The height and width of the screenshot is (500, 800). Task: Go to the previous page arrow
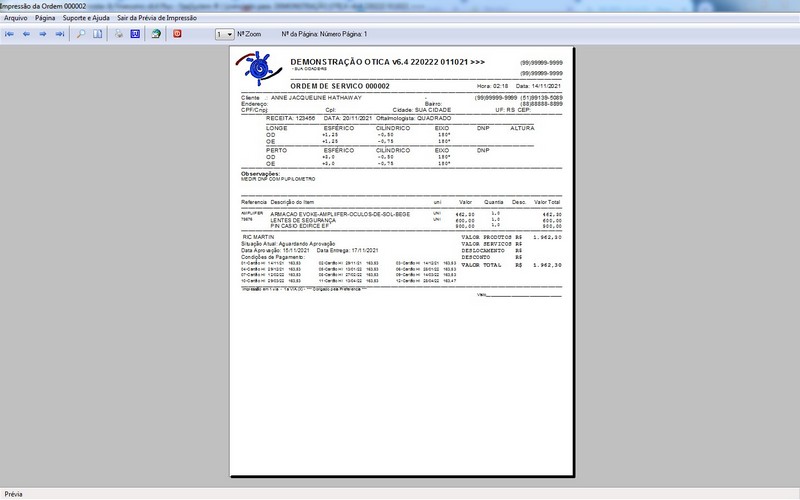click(x=26, y=34)
